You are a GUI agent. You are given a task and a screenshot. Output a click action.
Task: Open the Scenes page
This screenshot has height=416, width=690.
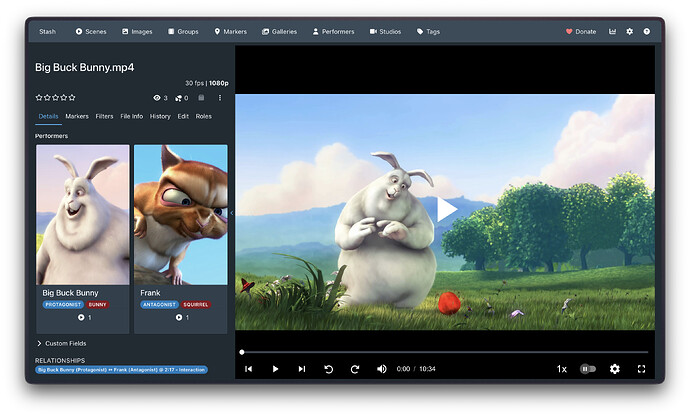(91, 32)
